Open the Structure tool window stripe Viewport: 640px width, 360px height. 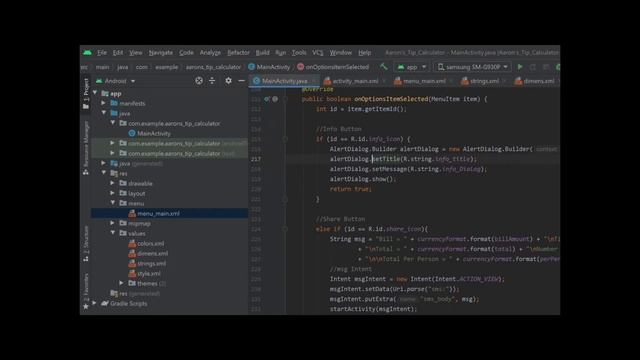point(86,244)
